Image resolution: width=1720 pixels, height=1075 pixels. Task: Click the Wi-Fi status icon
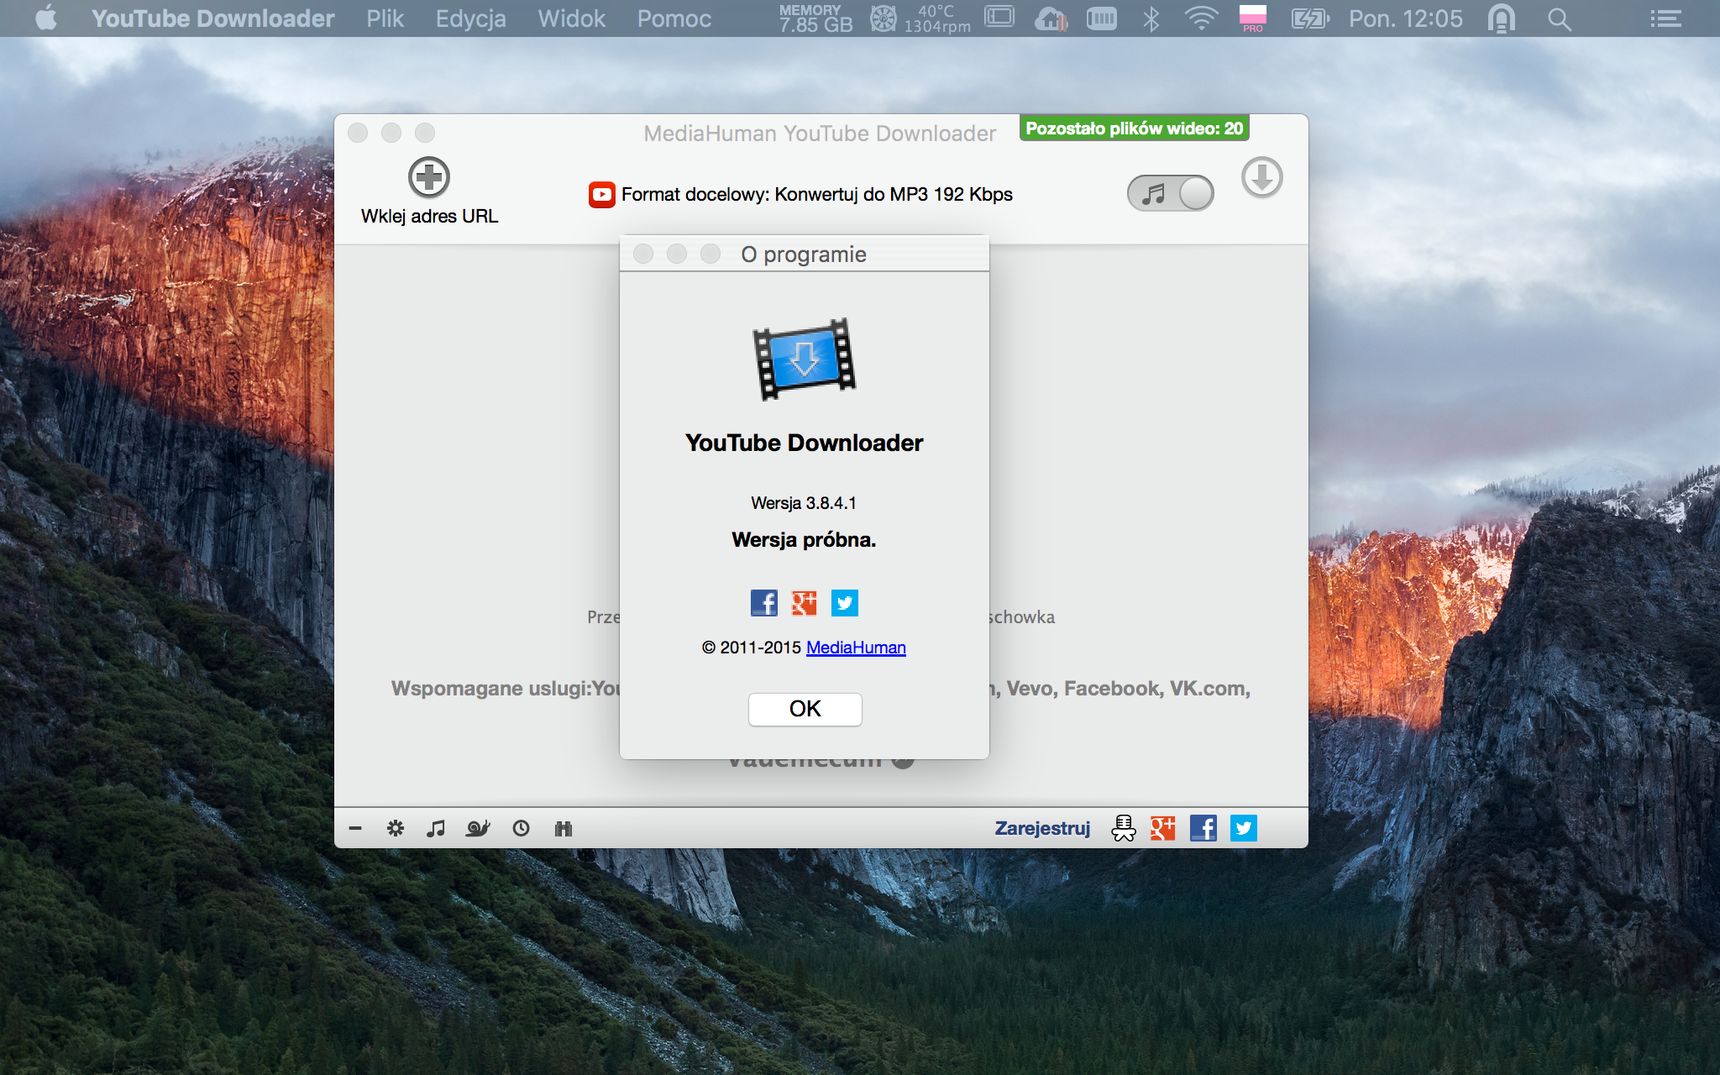[1201, 18]
